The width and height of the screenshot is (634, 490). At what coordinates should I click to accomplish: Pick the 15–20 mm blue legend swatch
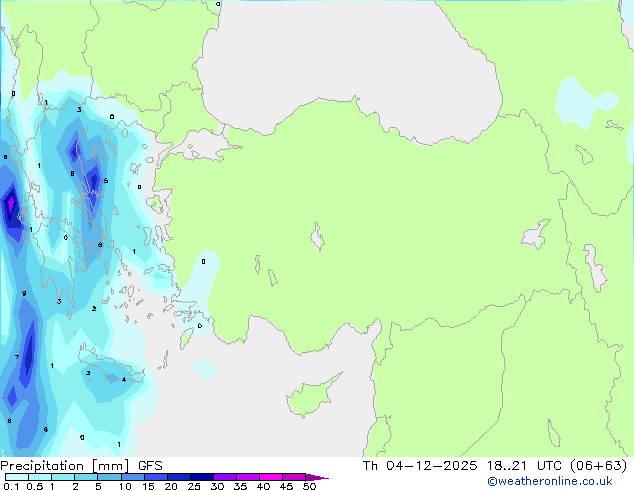[x=155, y=477]
